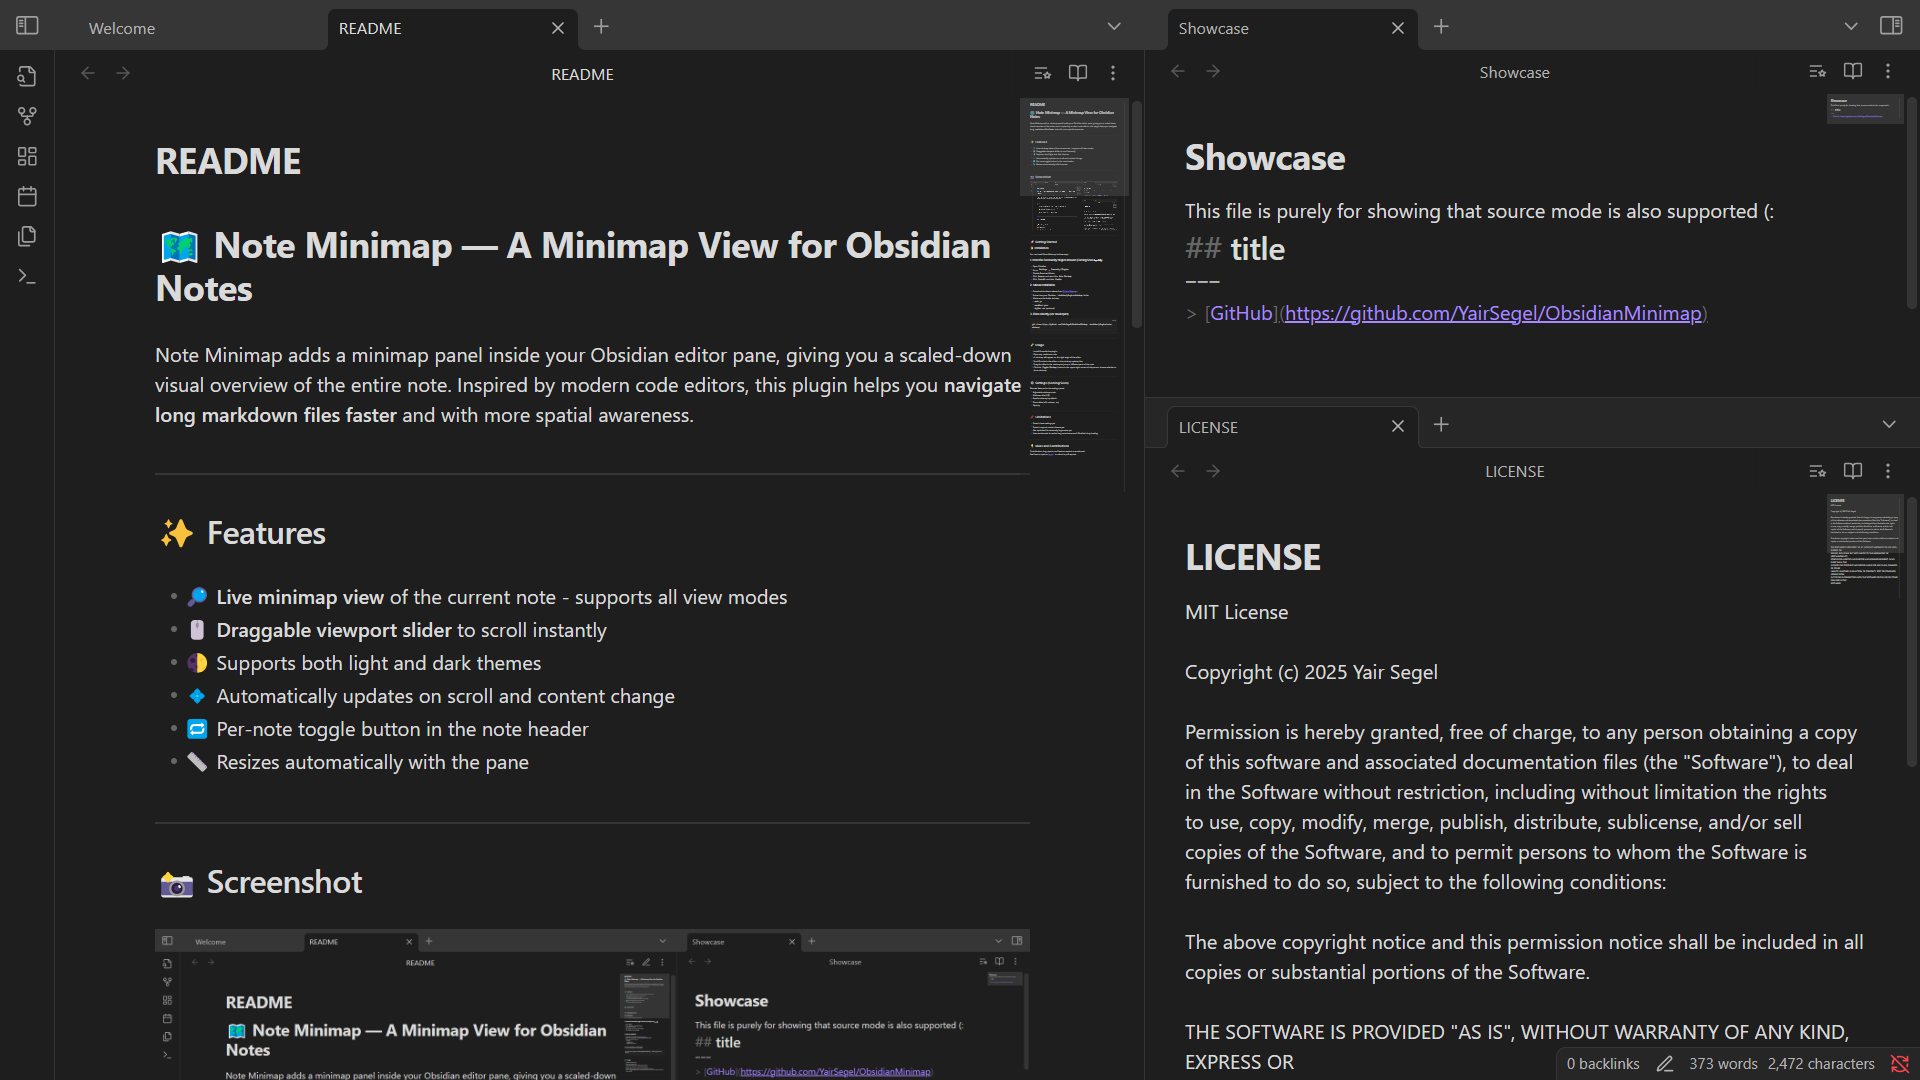Open today's daily note via calendar icon

[27, 196]
